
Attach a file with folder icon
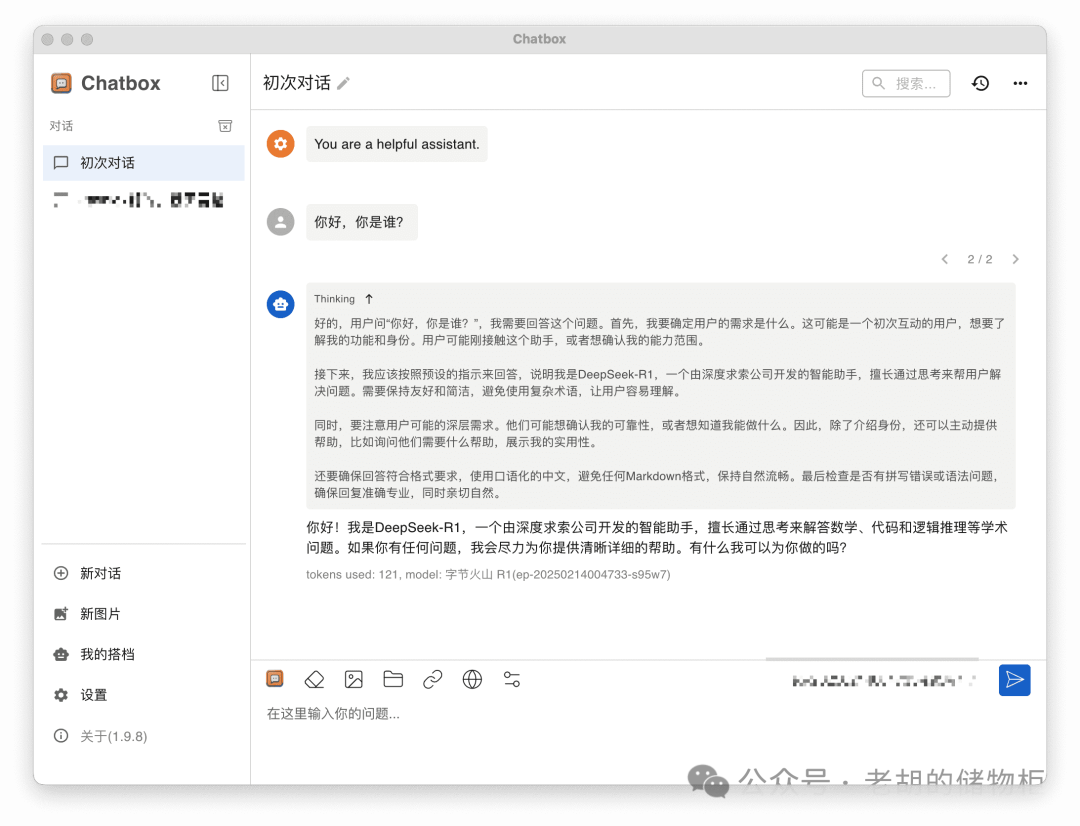point(393,679)
